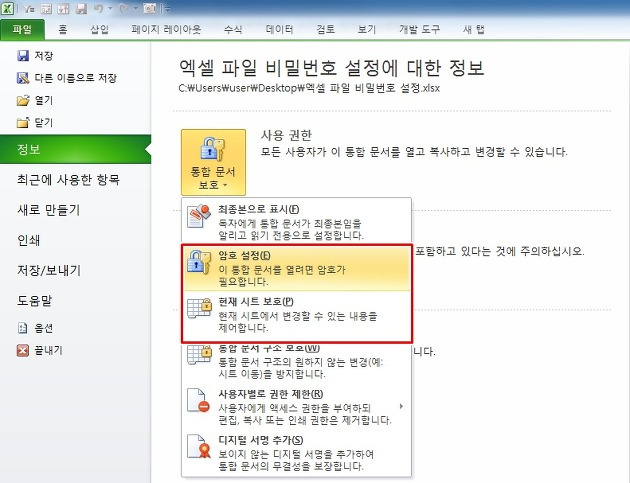Go to Recent (최근에 사용한 항목) section
630x483 pixels.
[x=68, y=179]
